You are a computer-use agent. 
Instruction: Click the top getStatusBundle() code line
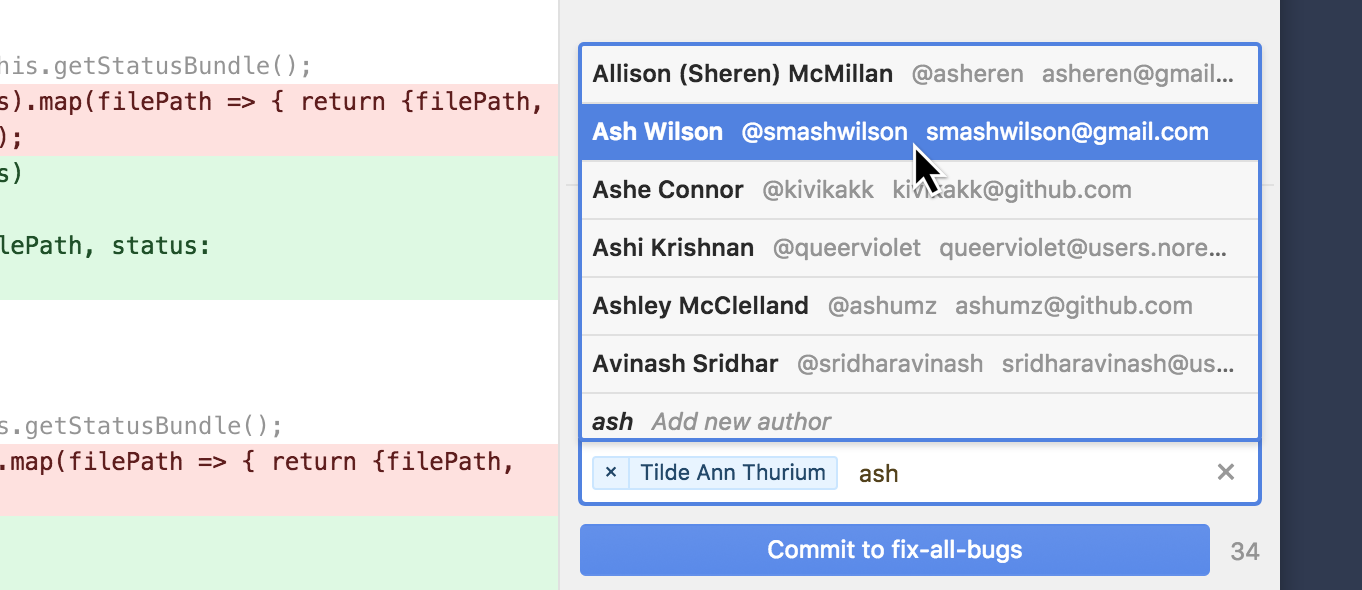pyautogui.click(x=279, y=66)
